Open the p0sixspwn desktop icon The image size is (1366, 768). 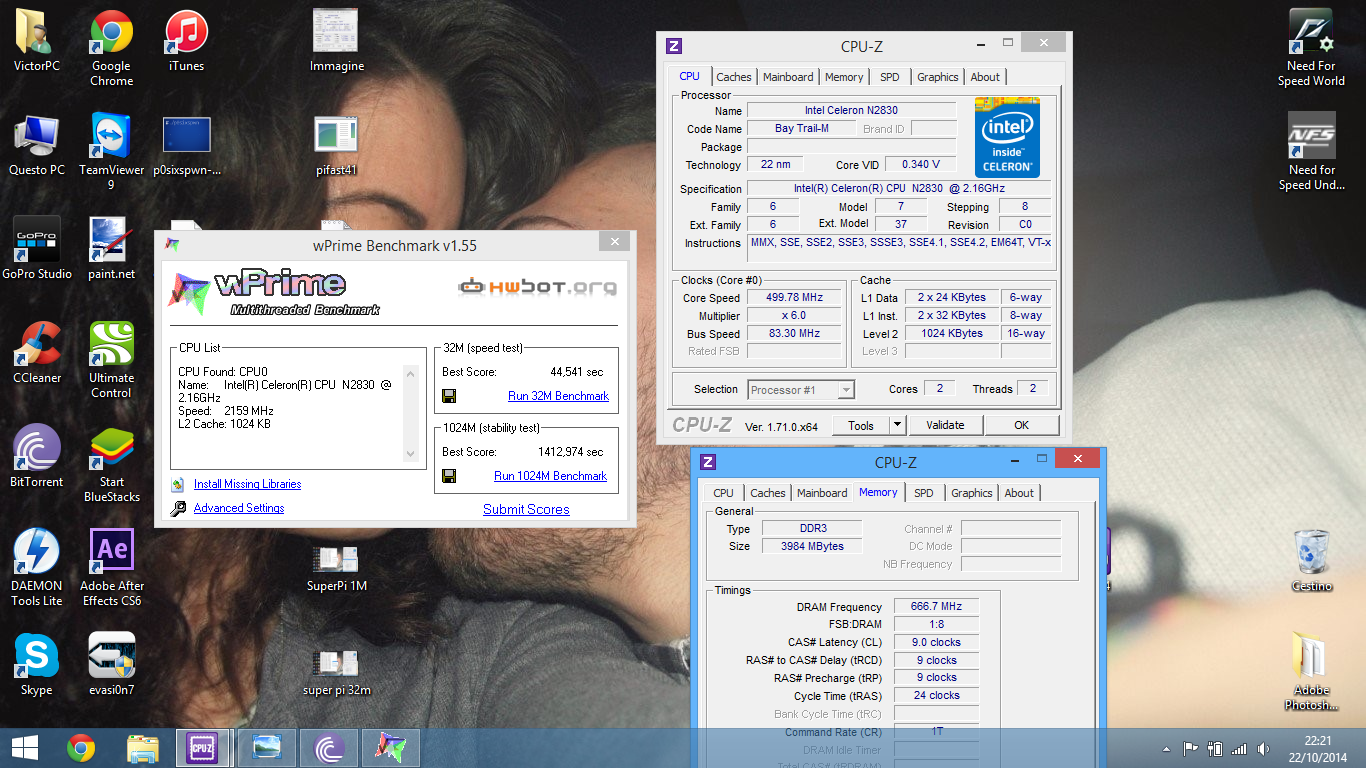coord(186,144)
